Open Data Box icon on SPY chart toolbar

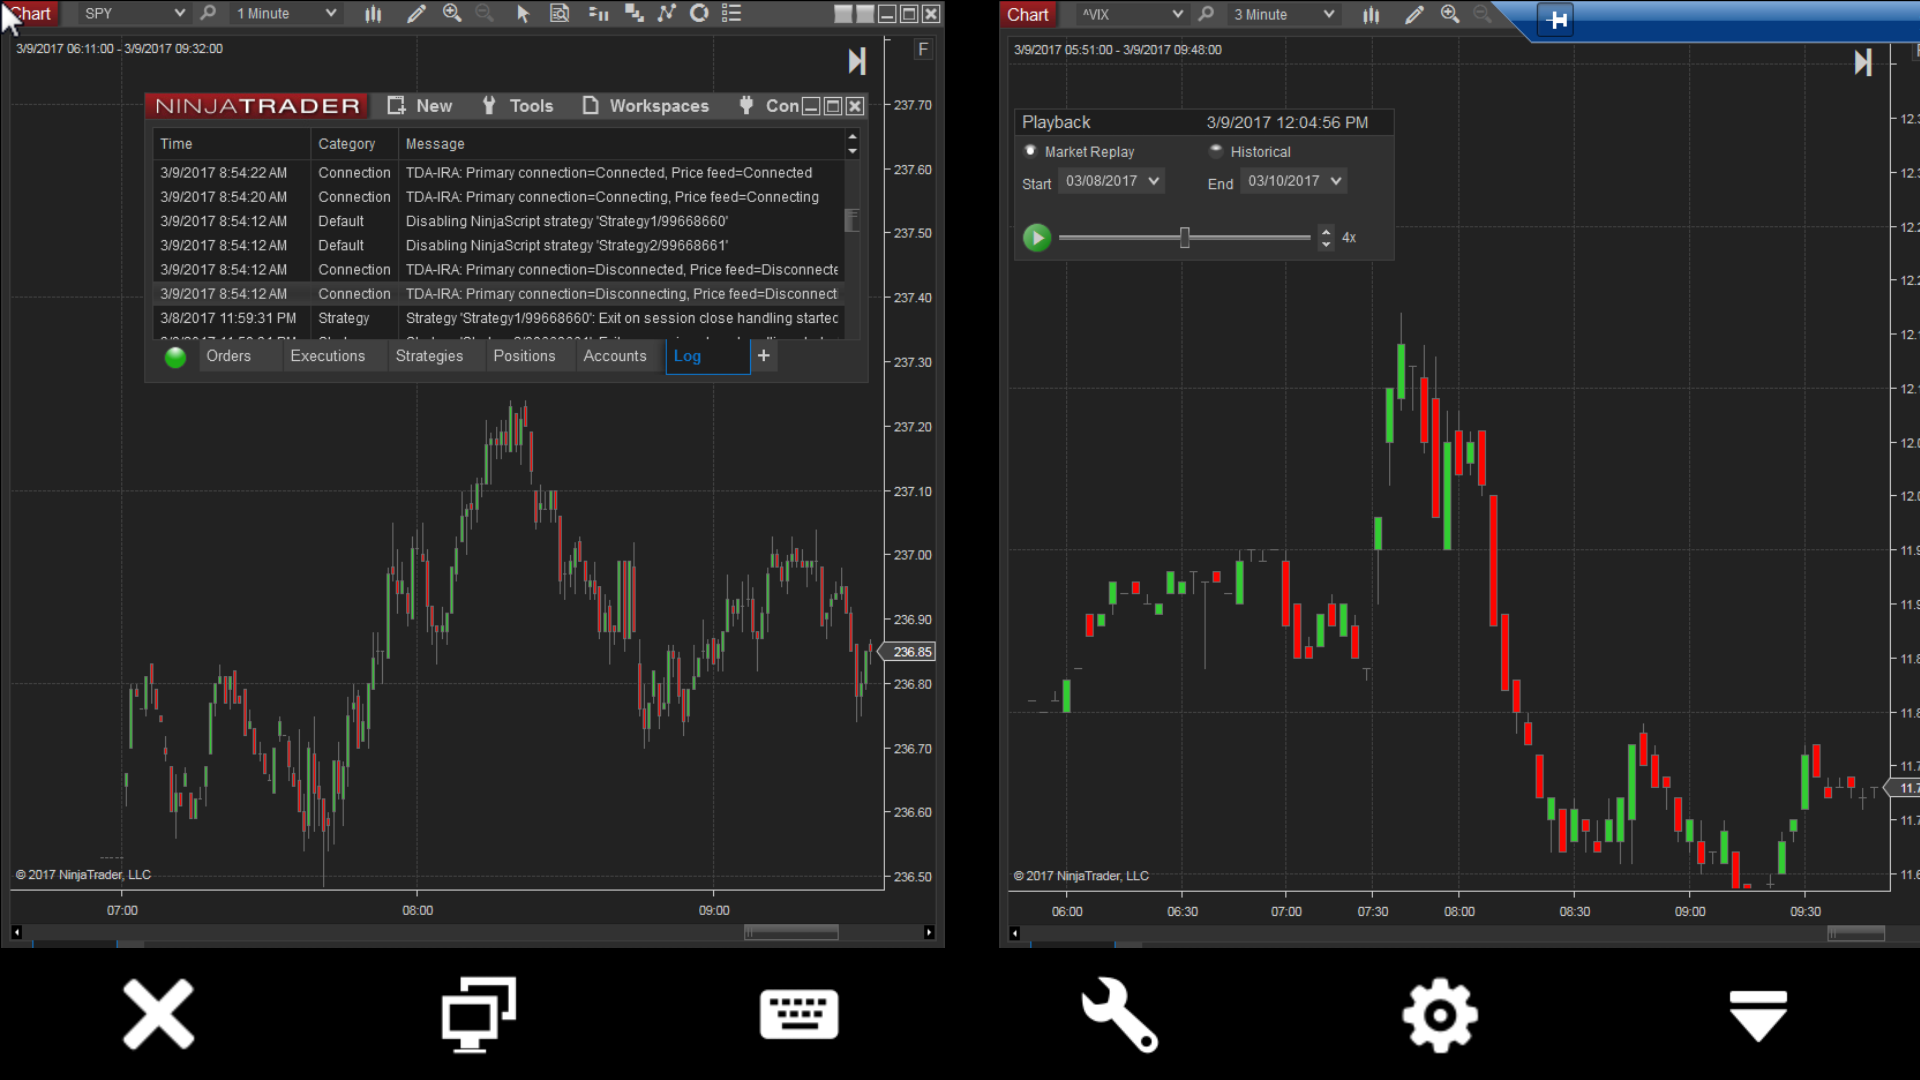pos(560,14)
